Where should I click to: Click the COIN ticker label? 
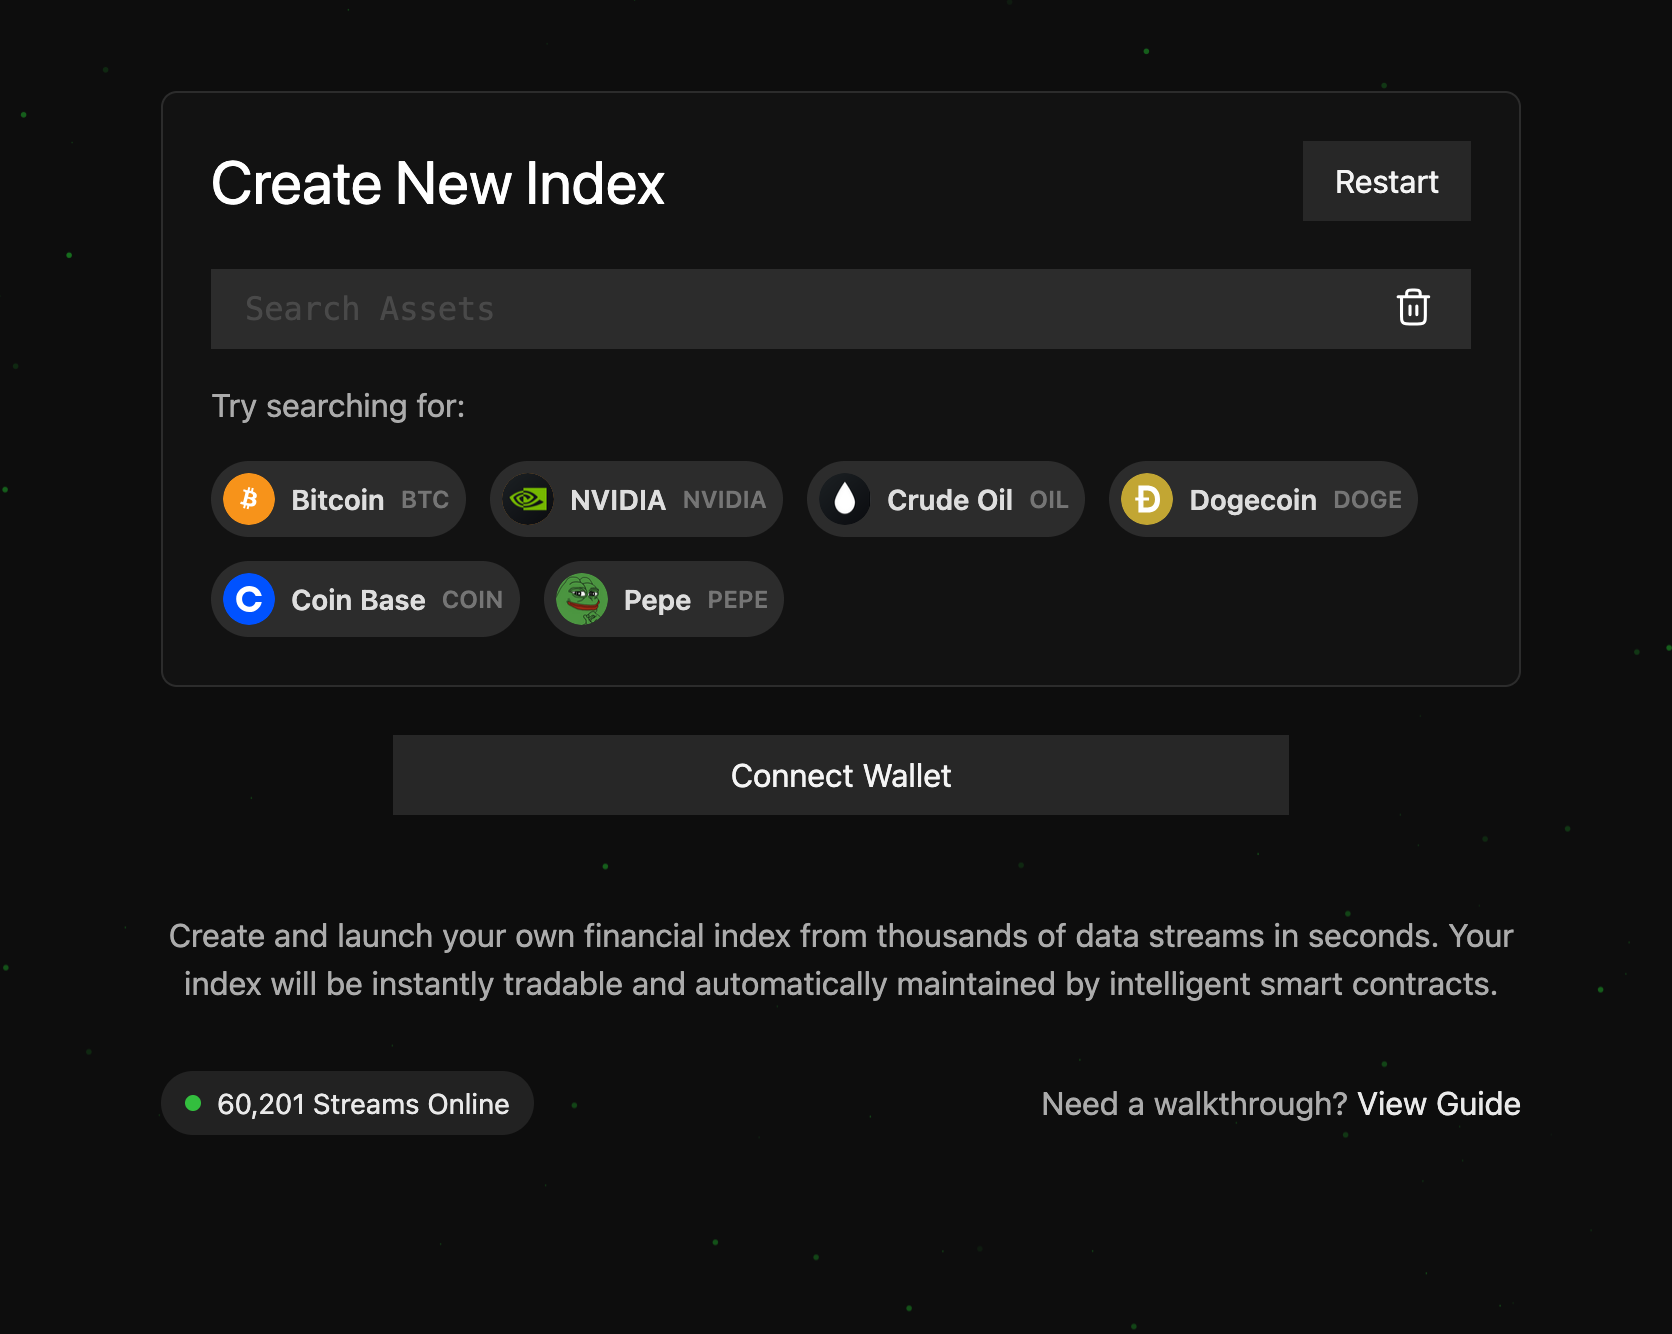click(x=472, y=600)
